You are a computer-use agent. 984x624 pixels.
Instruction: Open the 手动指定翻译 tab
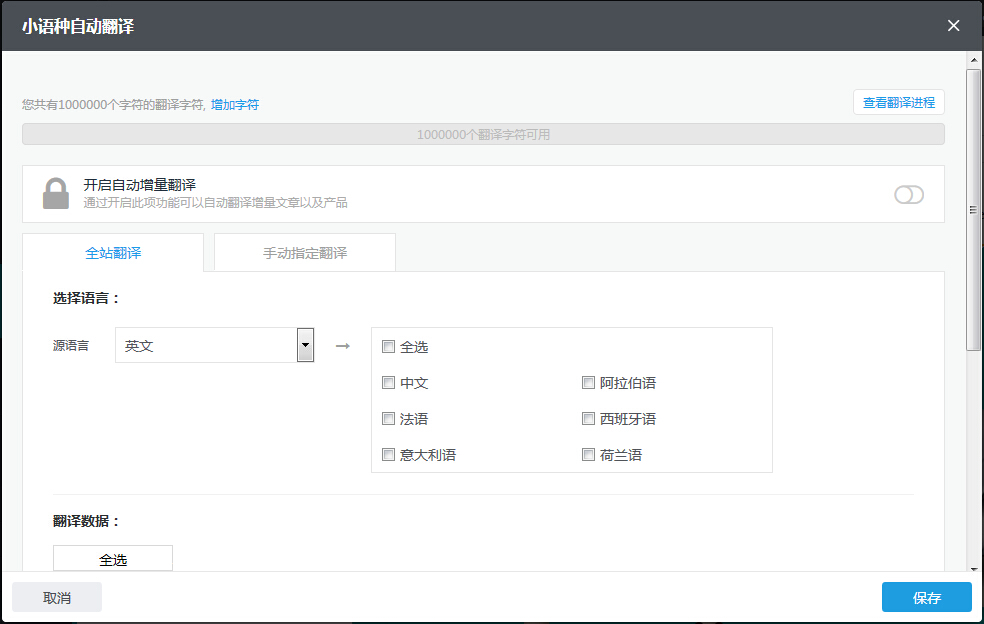tap(305, 253)
